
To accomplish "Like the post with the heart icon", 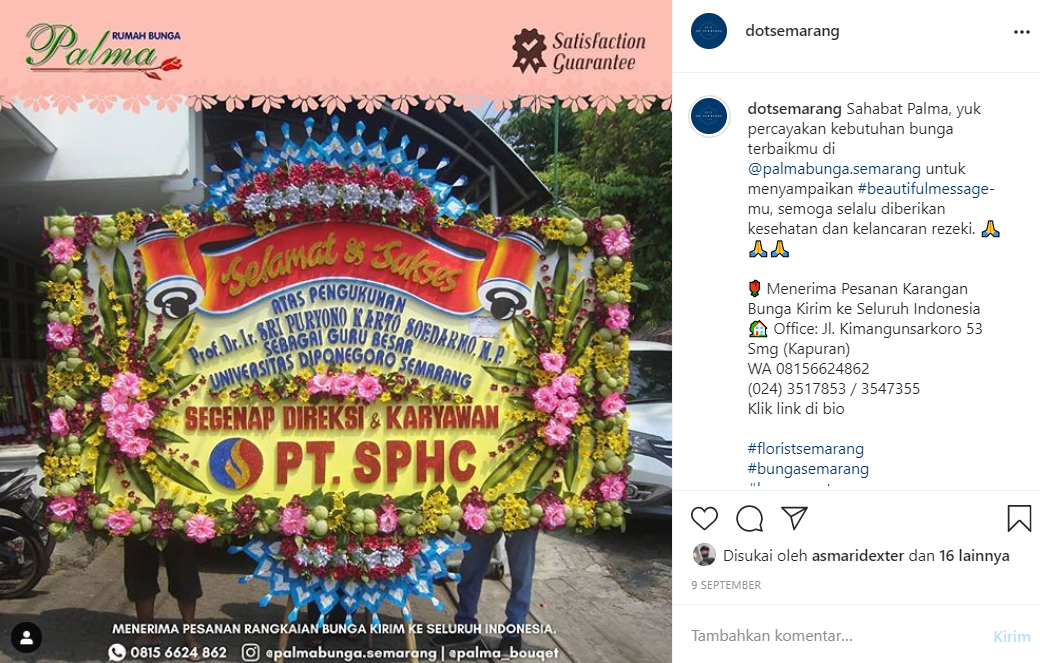I will point(704,518).
